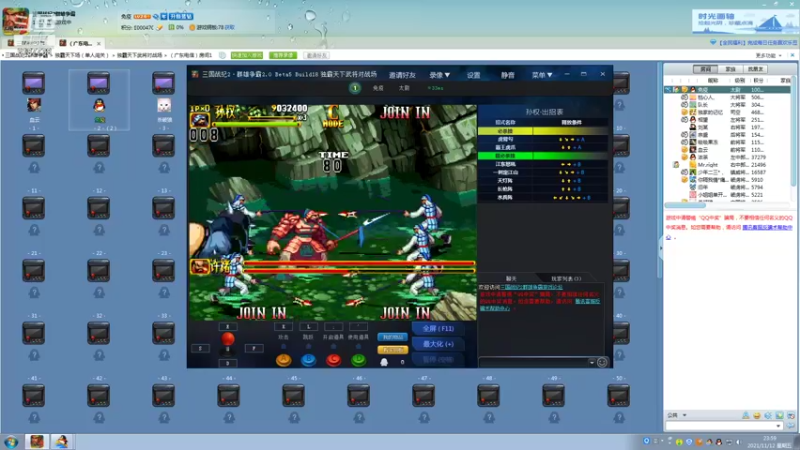Click the first green button in breadcrumb bar

coord(247,55)
